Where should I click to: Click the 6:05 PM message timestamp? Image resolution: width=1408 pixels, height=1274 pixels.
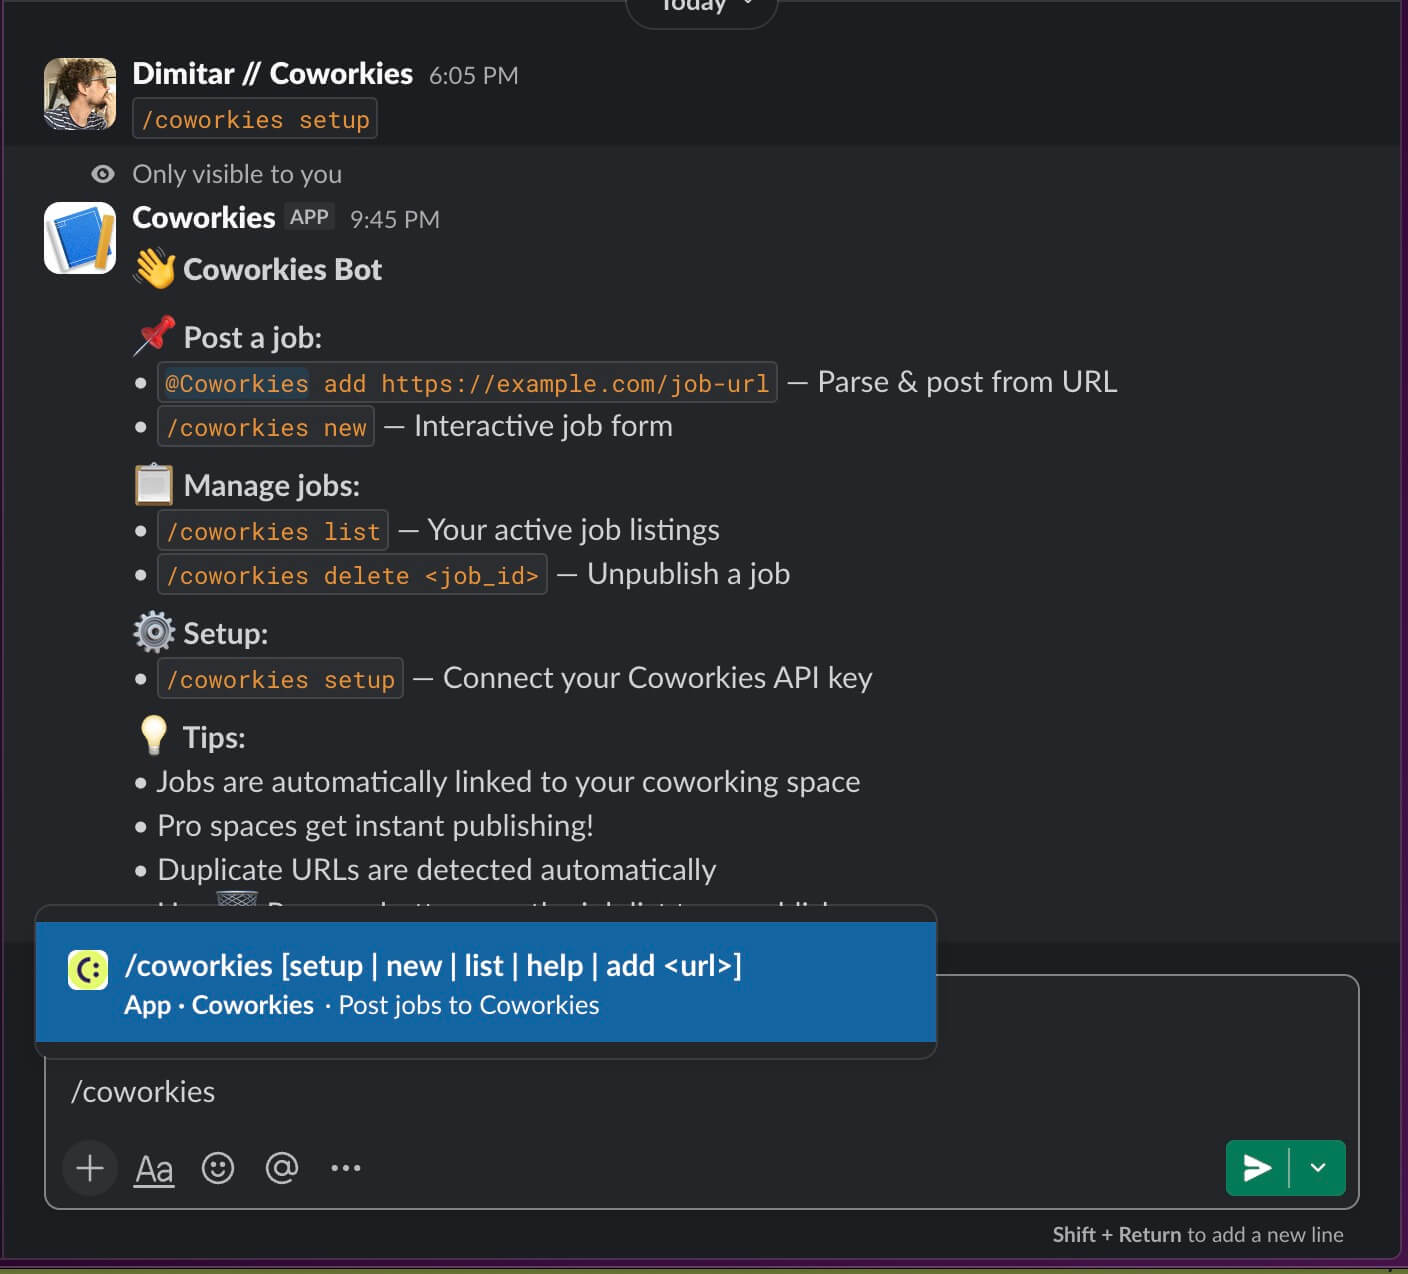(x=474, y=76)
